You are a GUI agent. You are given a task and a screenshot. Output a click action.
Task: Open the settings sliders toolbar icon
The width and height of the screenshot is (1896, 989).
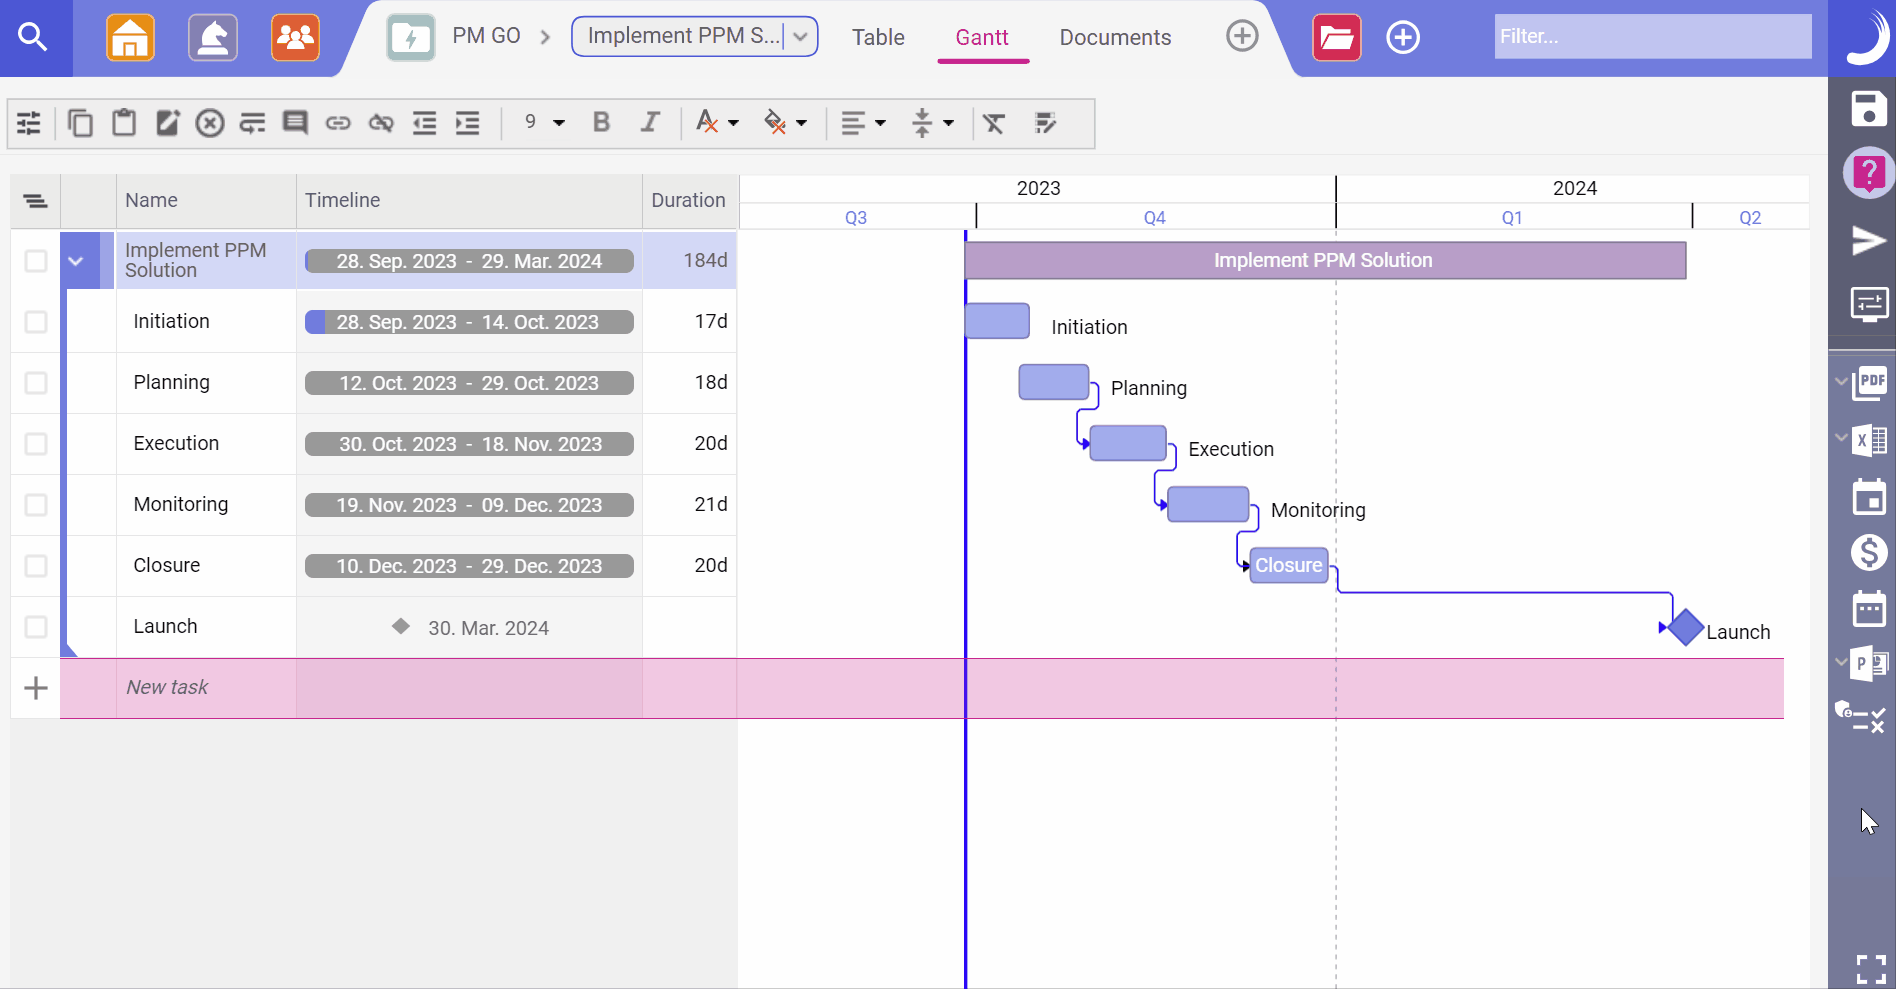tap(29, 123)
